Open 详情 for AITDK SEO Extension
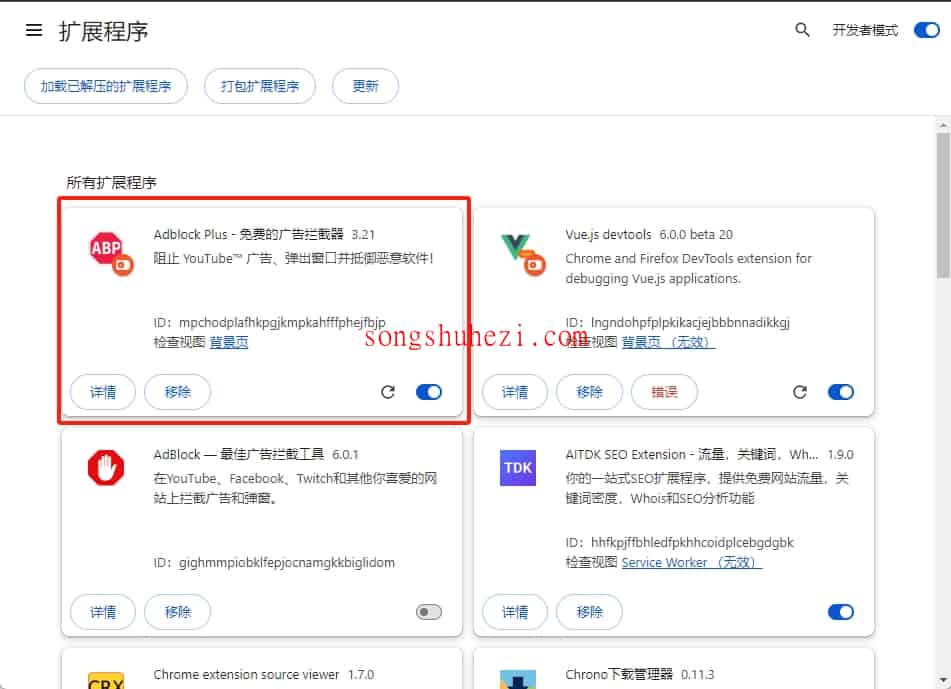This screenshot has height=689, width=951. (x=514, y=612)
